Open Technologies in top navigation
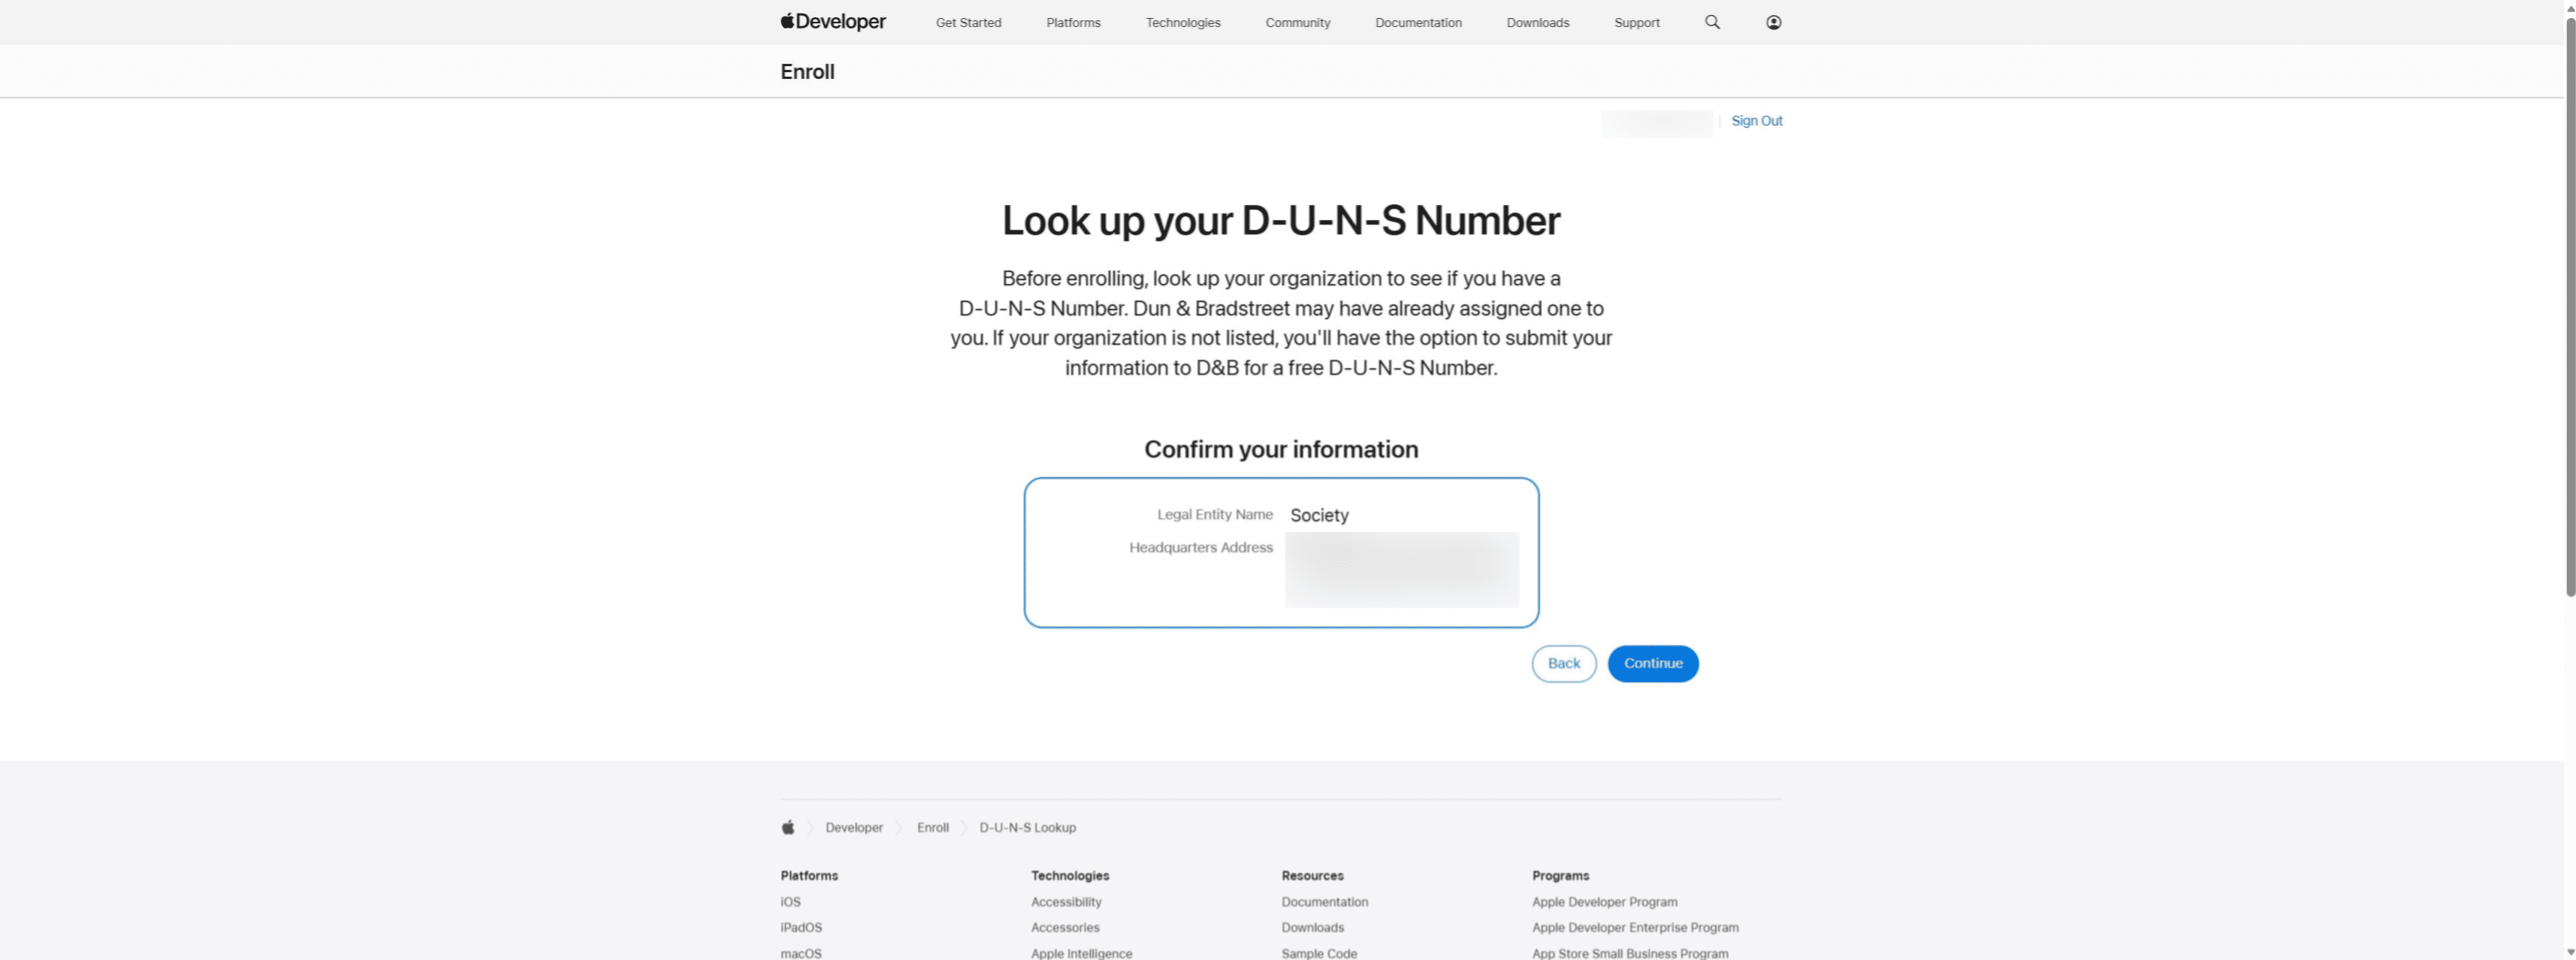Image resolution: width=2576 pixels, height=960 pixels. [x=1183, y=22]
